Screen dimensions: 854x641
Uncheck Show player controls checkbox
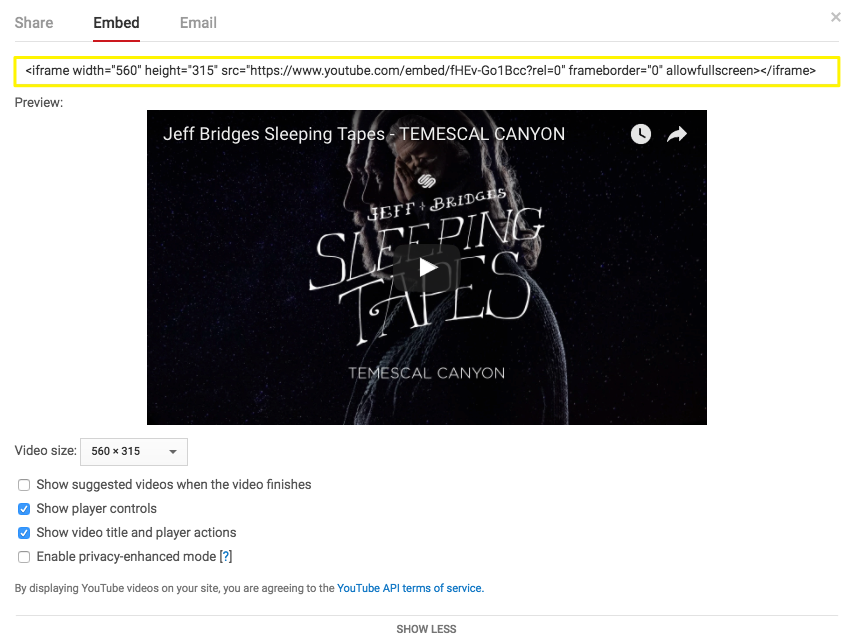(24, 509)
